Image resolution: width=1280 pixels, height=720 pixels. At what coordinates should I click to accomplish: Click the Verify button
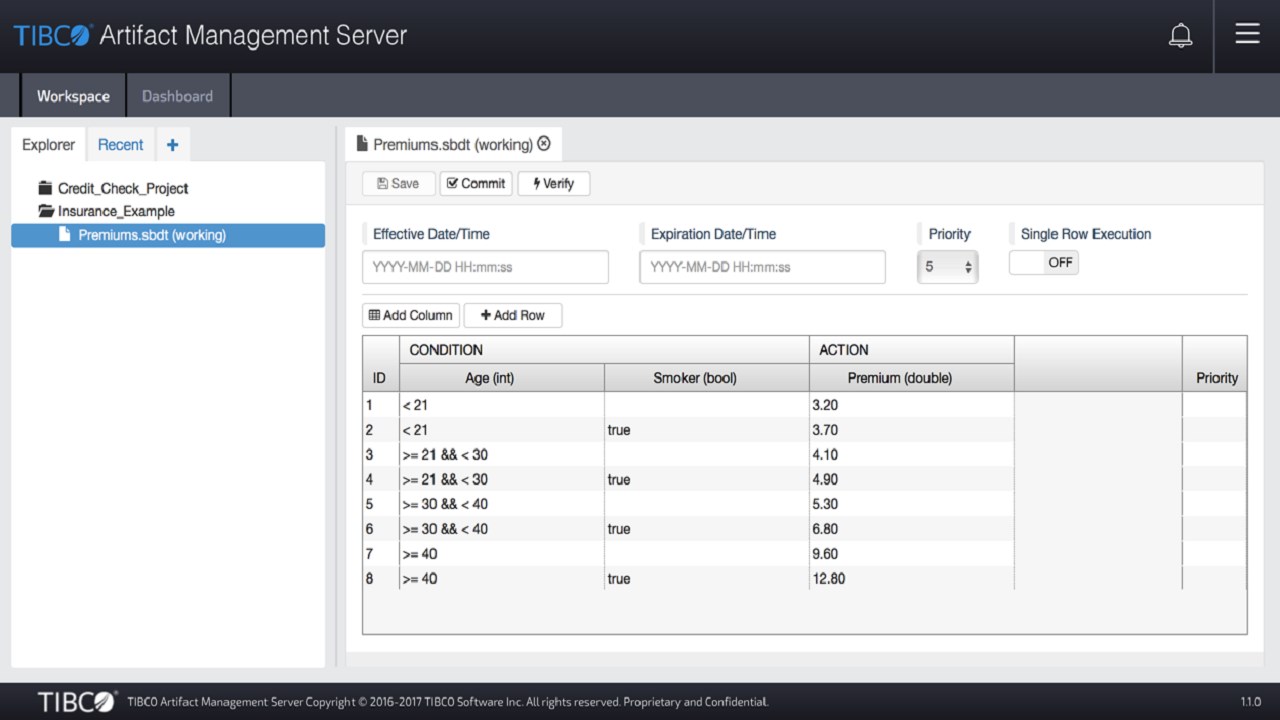tap(554, 184)
